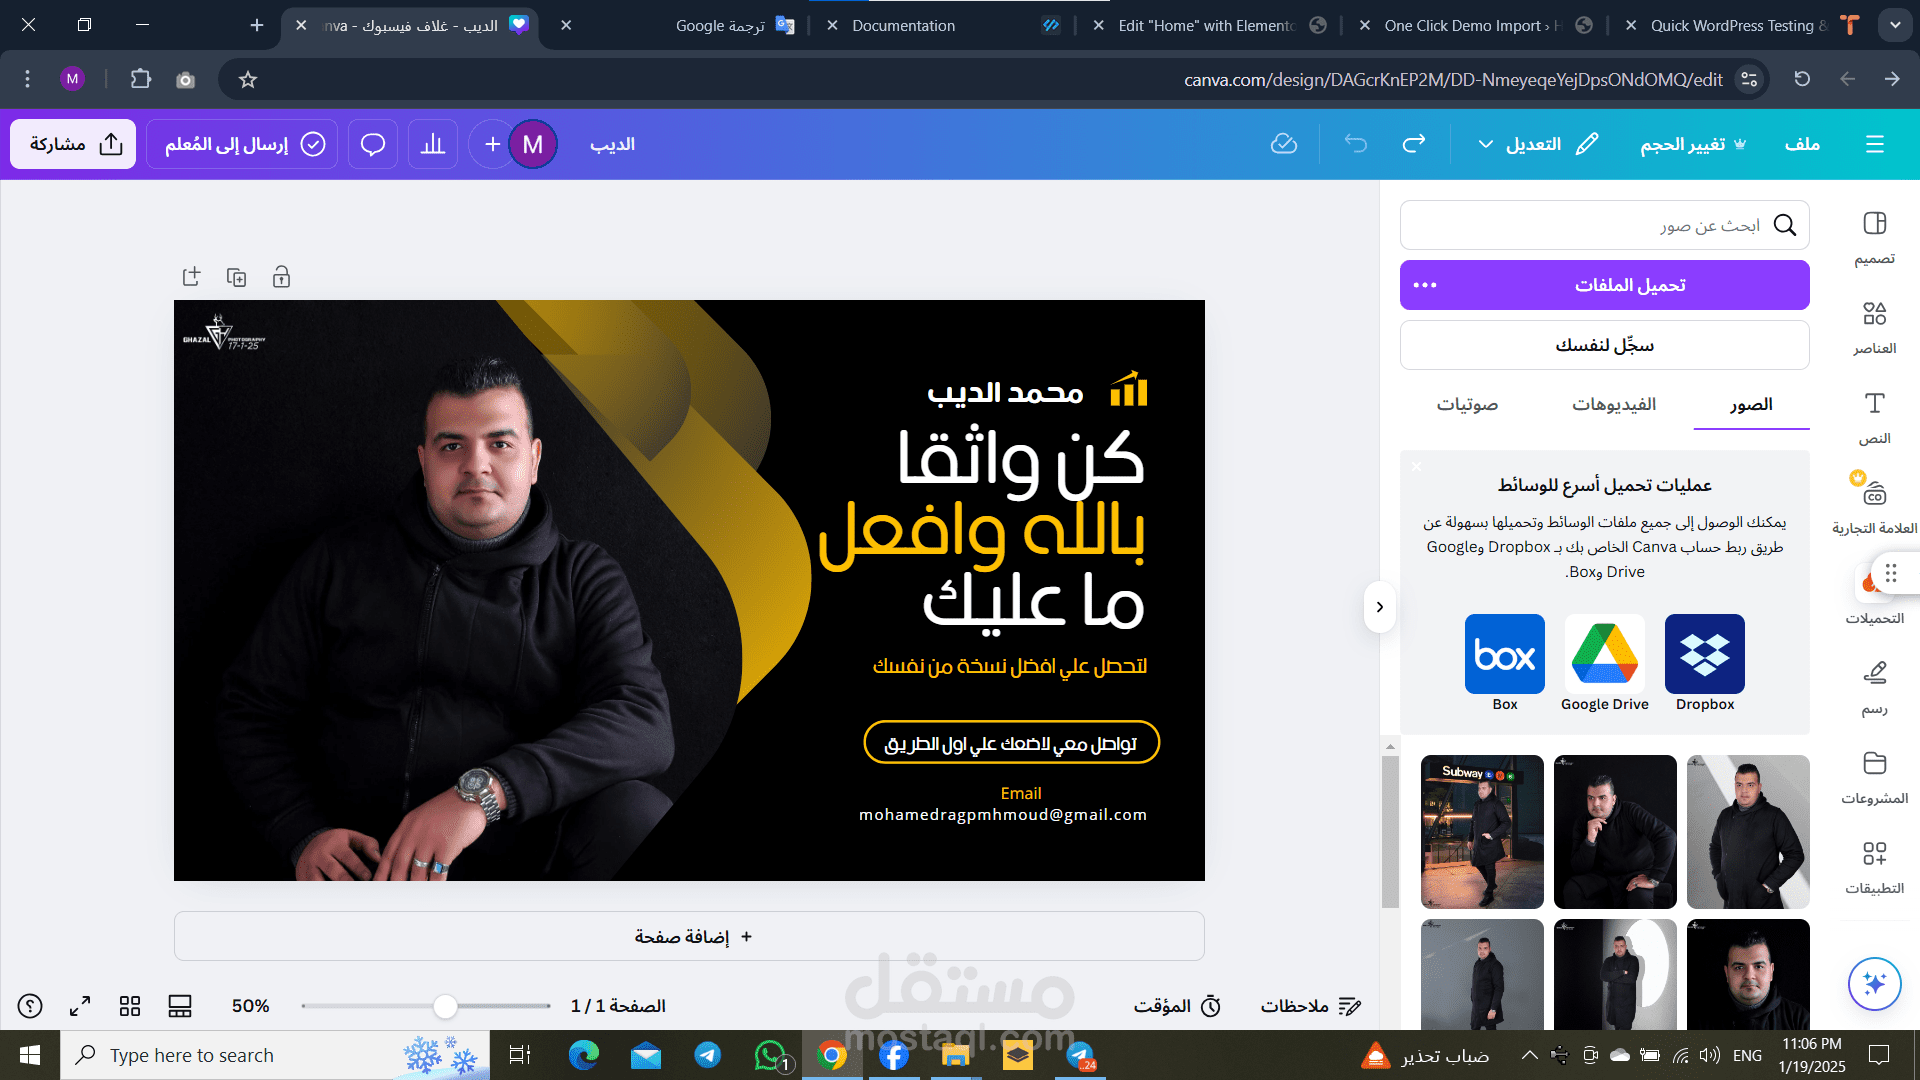This screenshot has height=1080, width=1920.
Task: Open the File (ملف) menu
Action: [x=1802, y=144]
